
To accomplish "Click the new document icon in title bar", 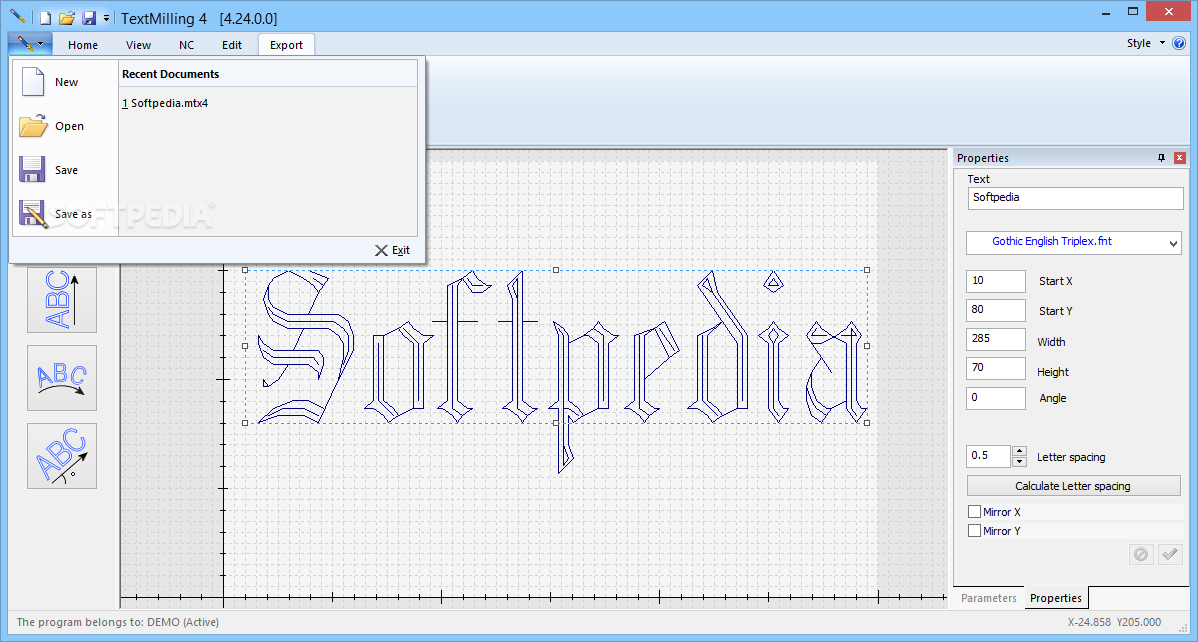I will click(x=47, y=18).
